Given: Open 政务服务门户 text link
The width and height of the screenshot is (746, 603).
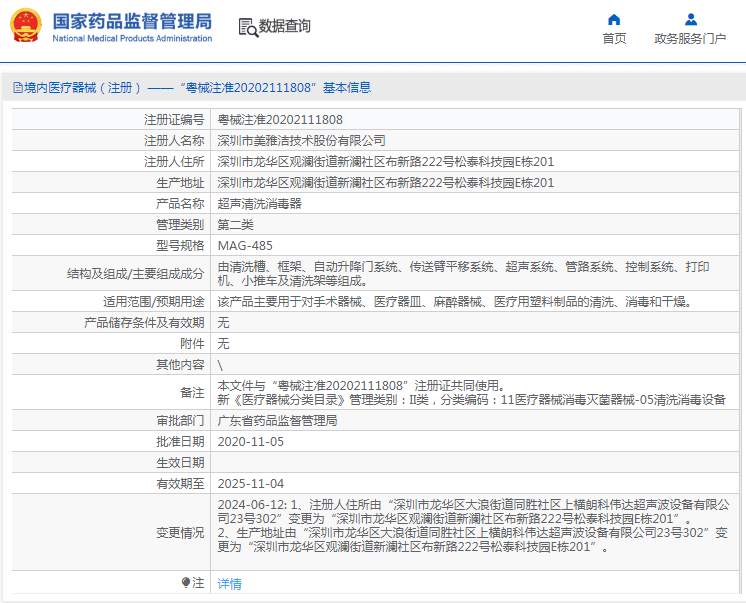Looking at the screenshot, I should (690, 39).
